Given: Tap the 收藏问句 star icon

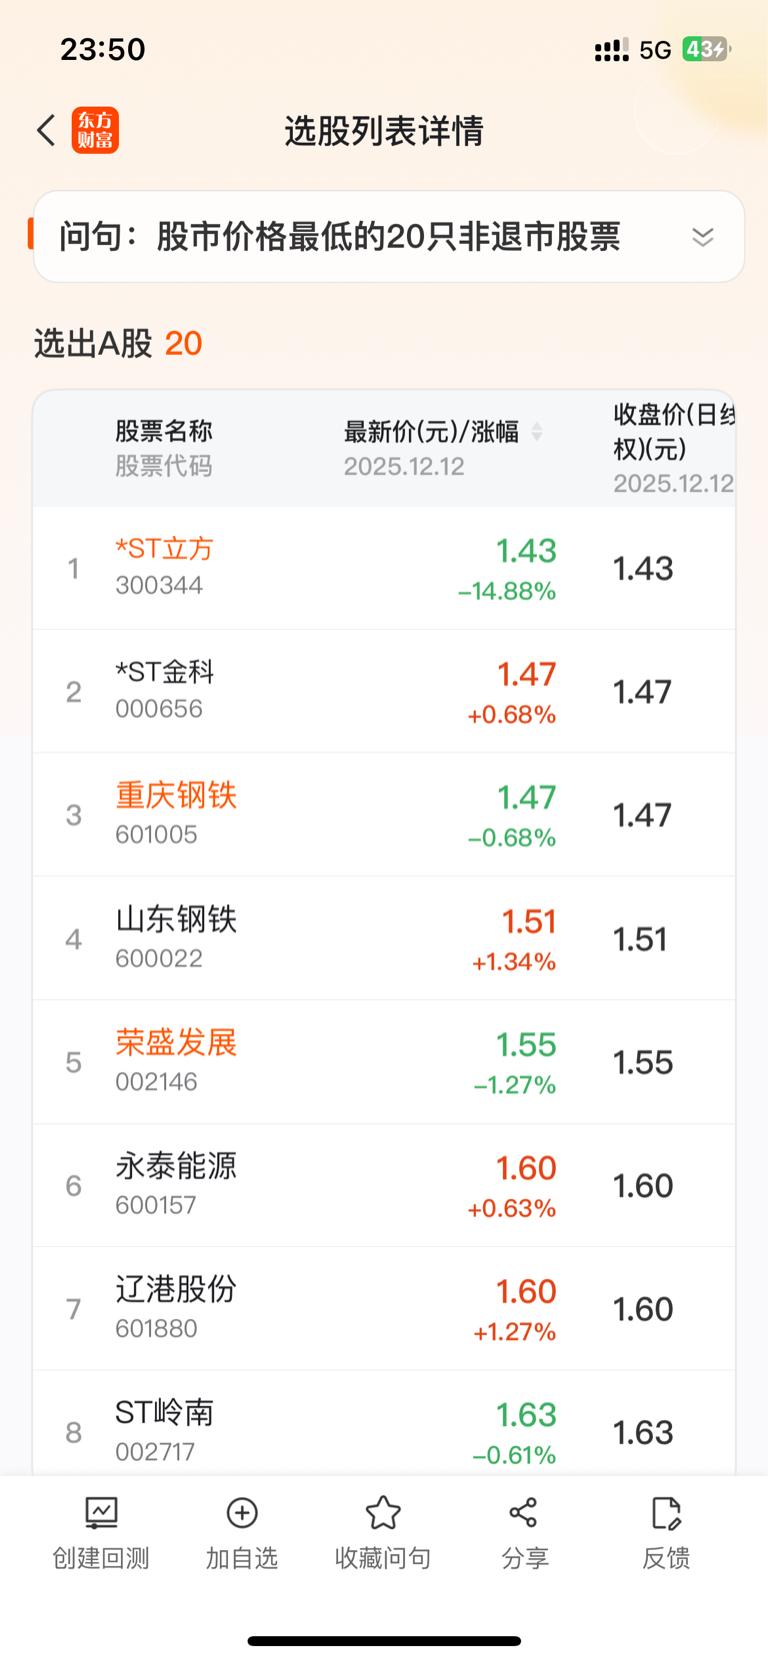Looking at the screenshot, I should pos(383,1513).
